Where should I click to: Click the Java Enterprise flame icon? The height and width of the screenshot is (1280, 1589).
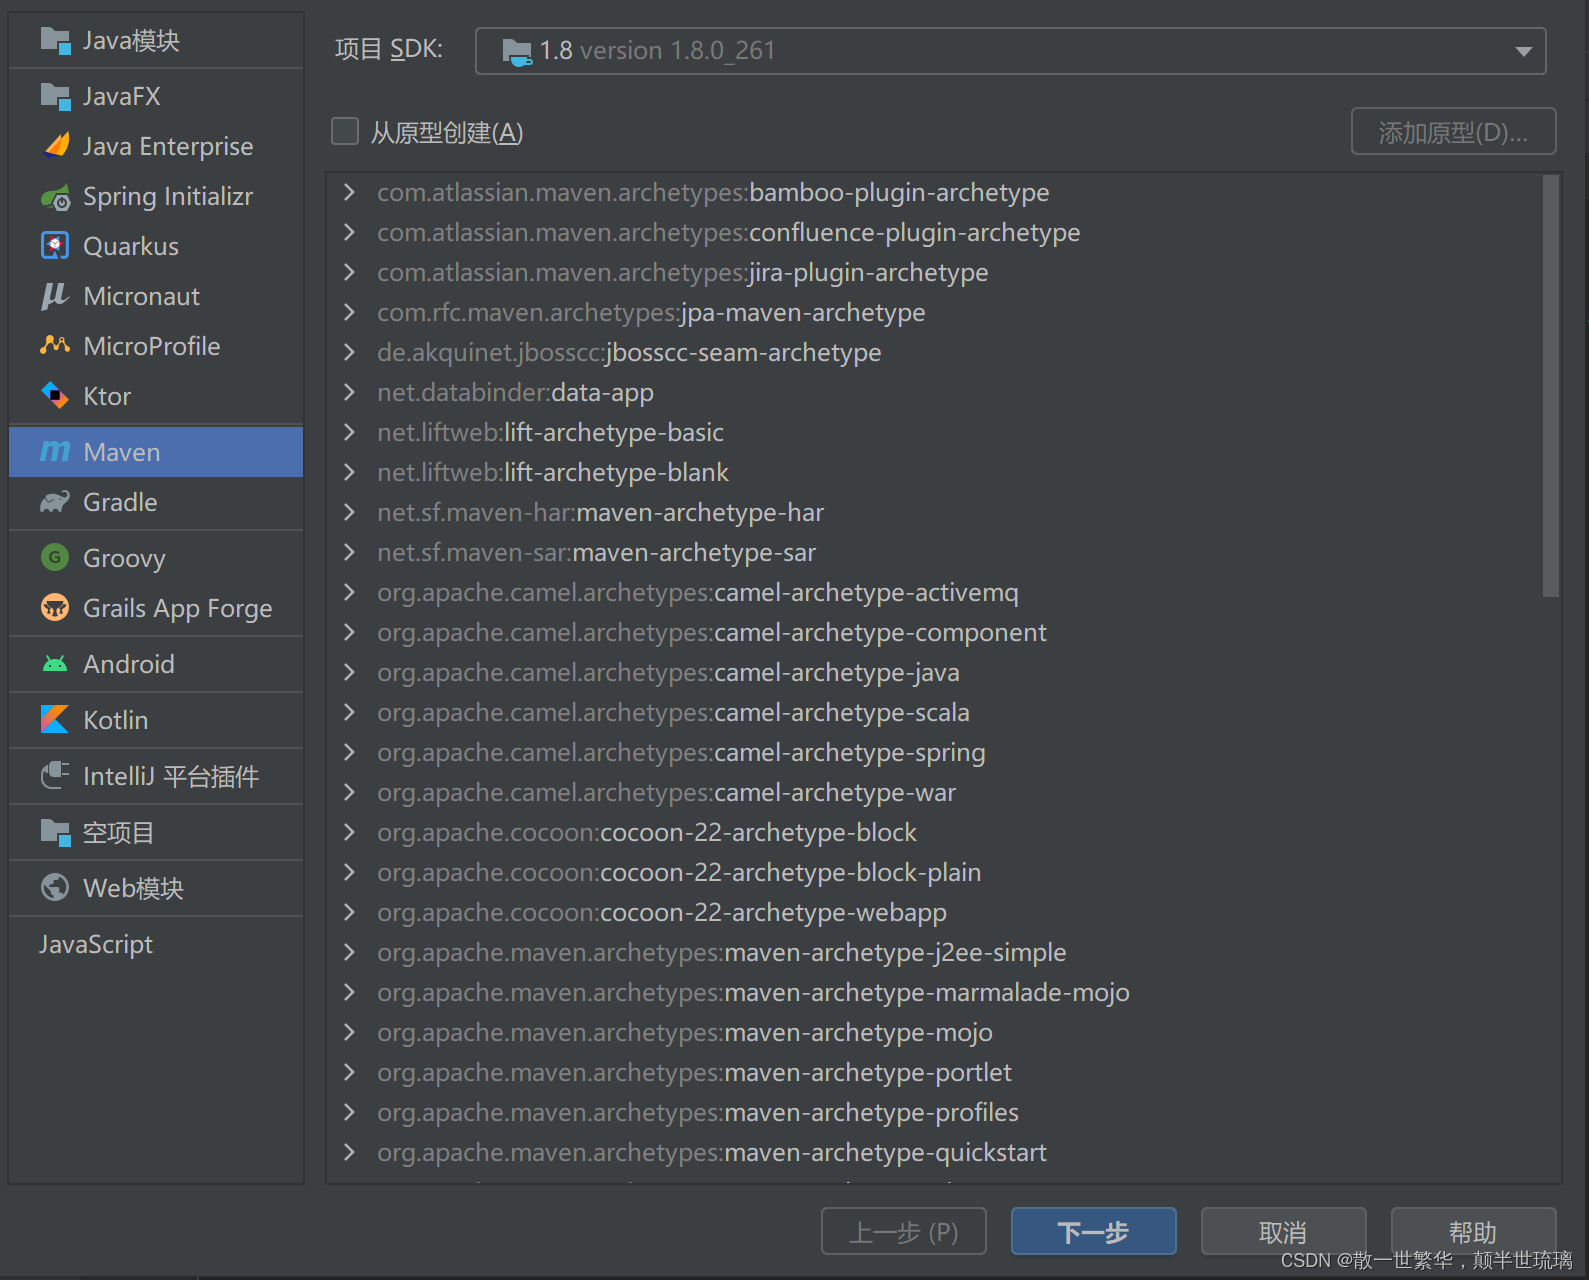coord(56,146)
